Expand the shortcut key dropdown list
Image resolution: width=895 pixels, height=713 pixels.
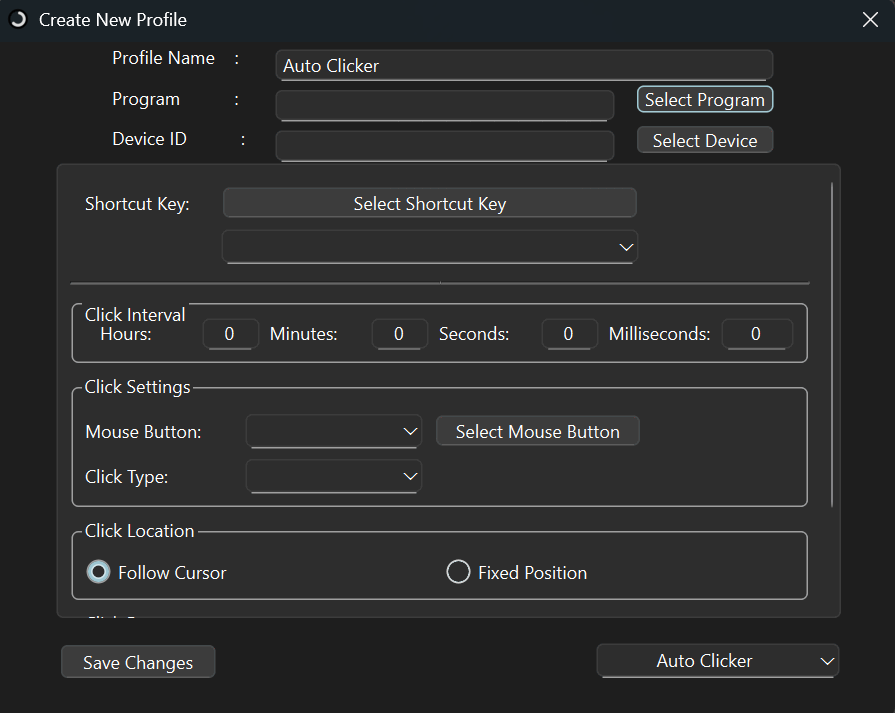pyautogui.click(x=430, y=247)
